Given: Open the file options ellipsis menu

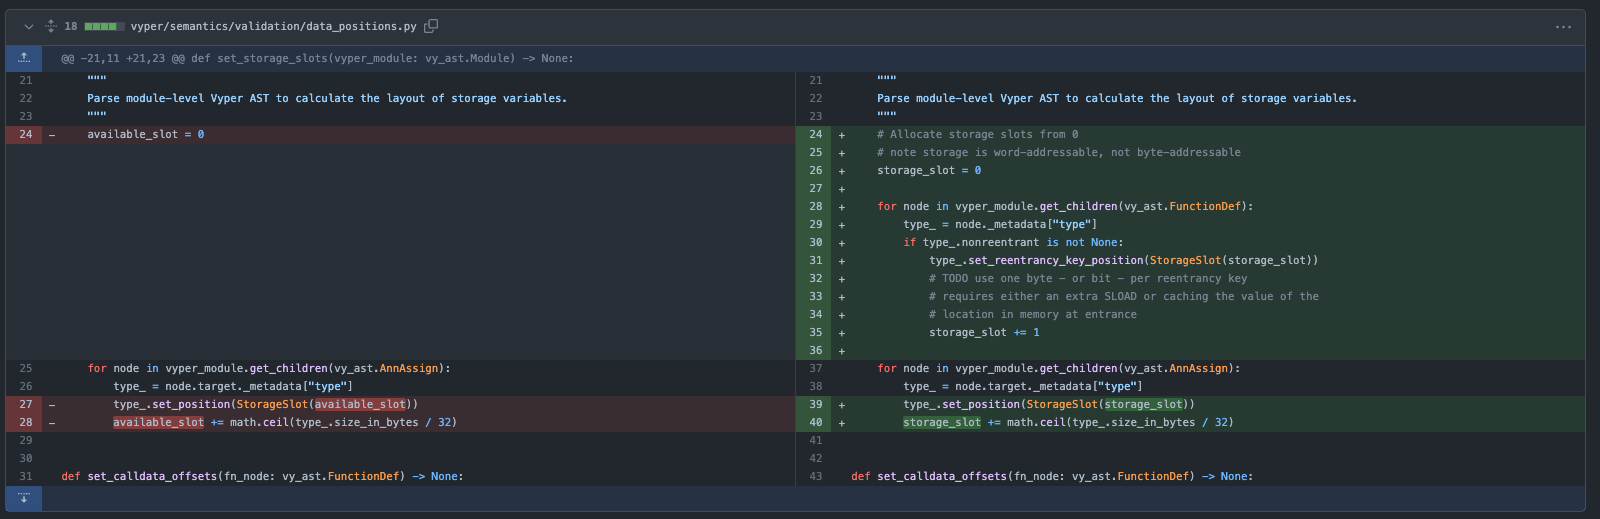Looking at the screenshot, I should [1563, 27].
